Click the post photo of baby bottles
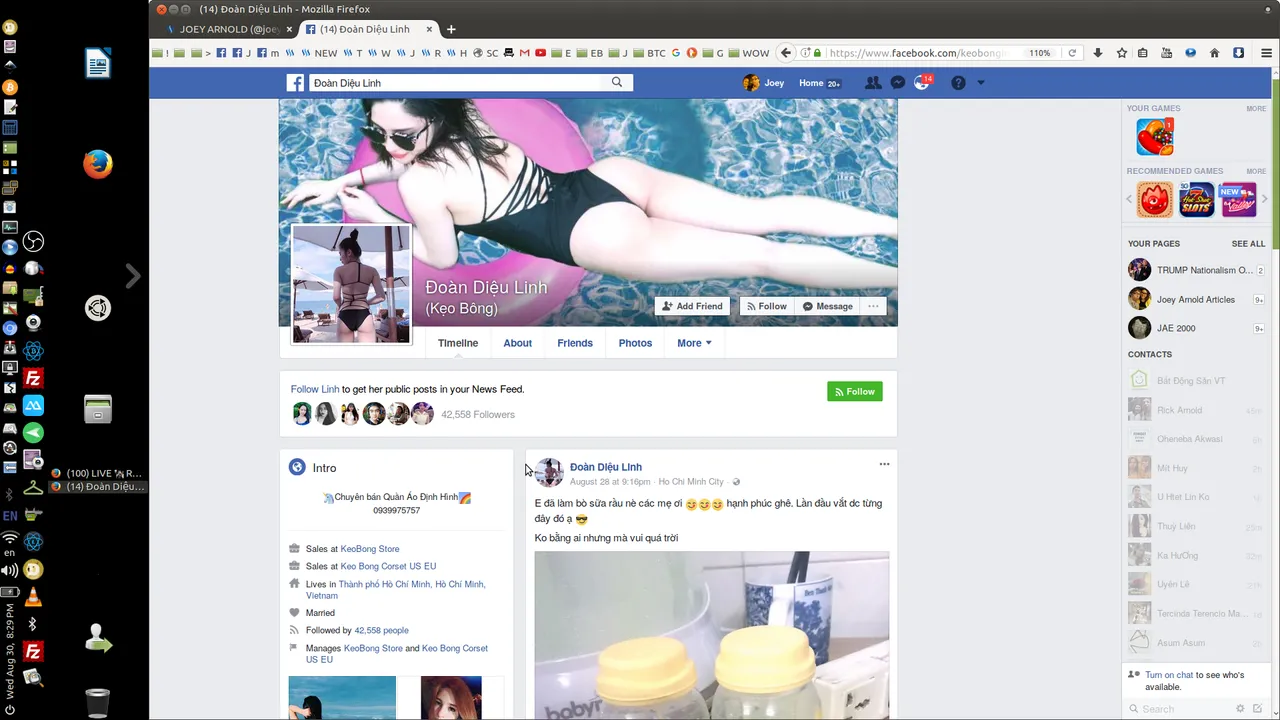 [x=712, y=635]
